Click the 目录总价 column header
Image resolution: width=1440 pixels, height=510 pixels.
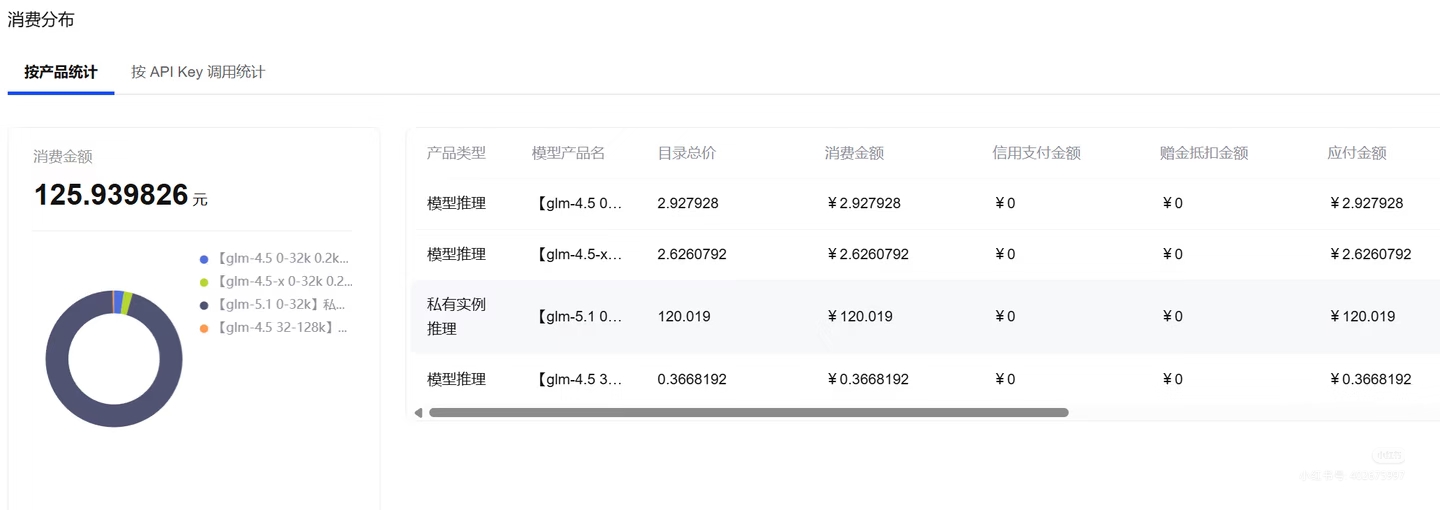686,153
